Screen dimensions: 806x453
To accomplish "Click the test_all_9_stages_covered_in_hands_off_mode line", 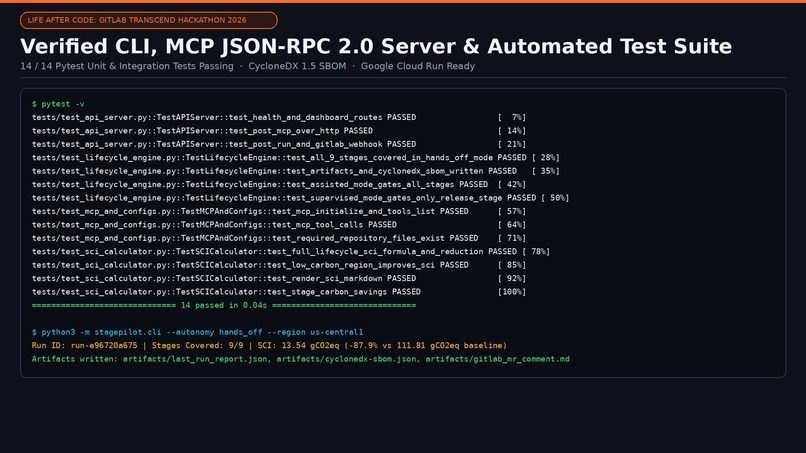I will [x=296, y=157].
